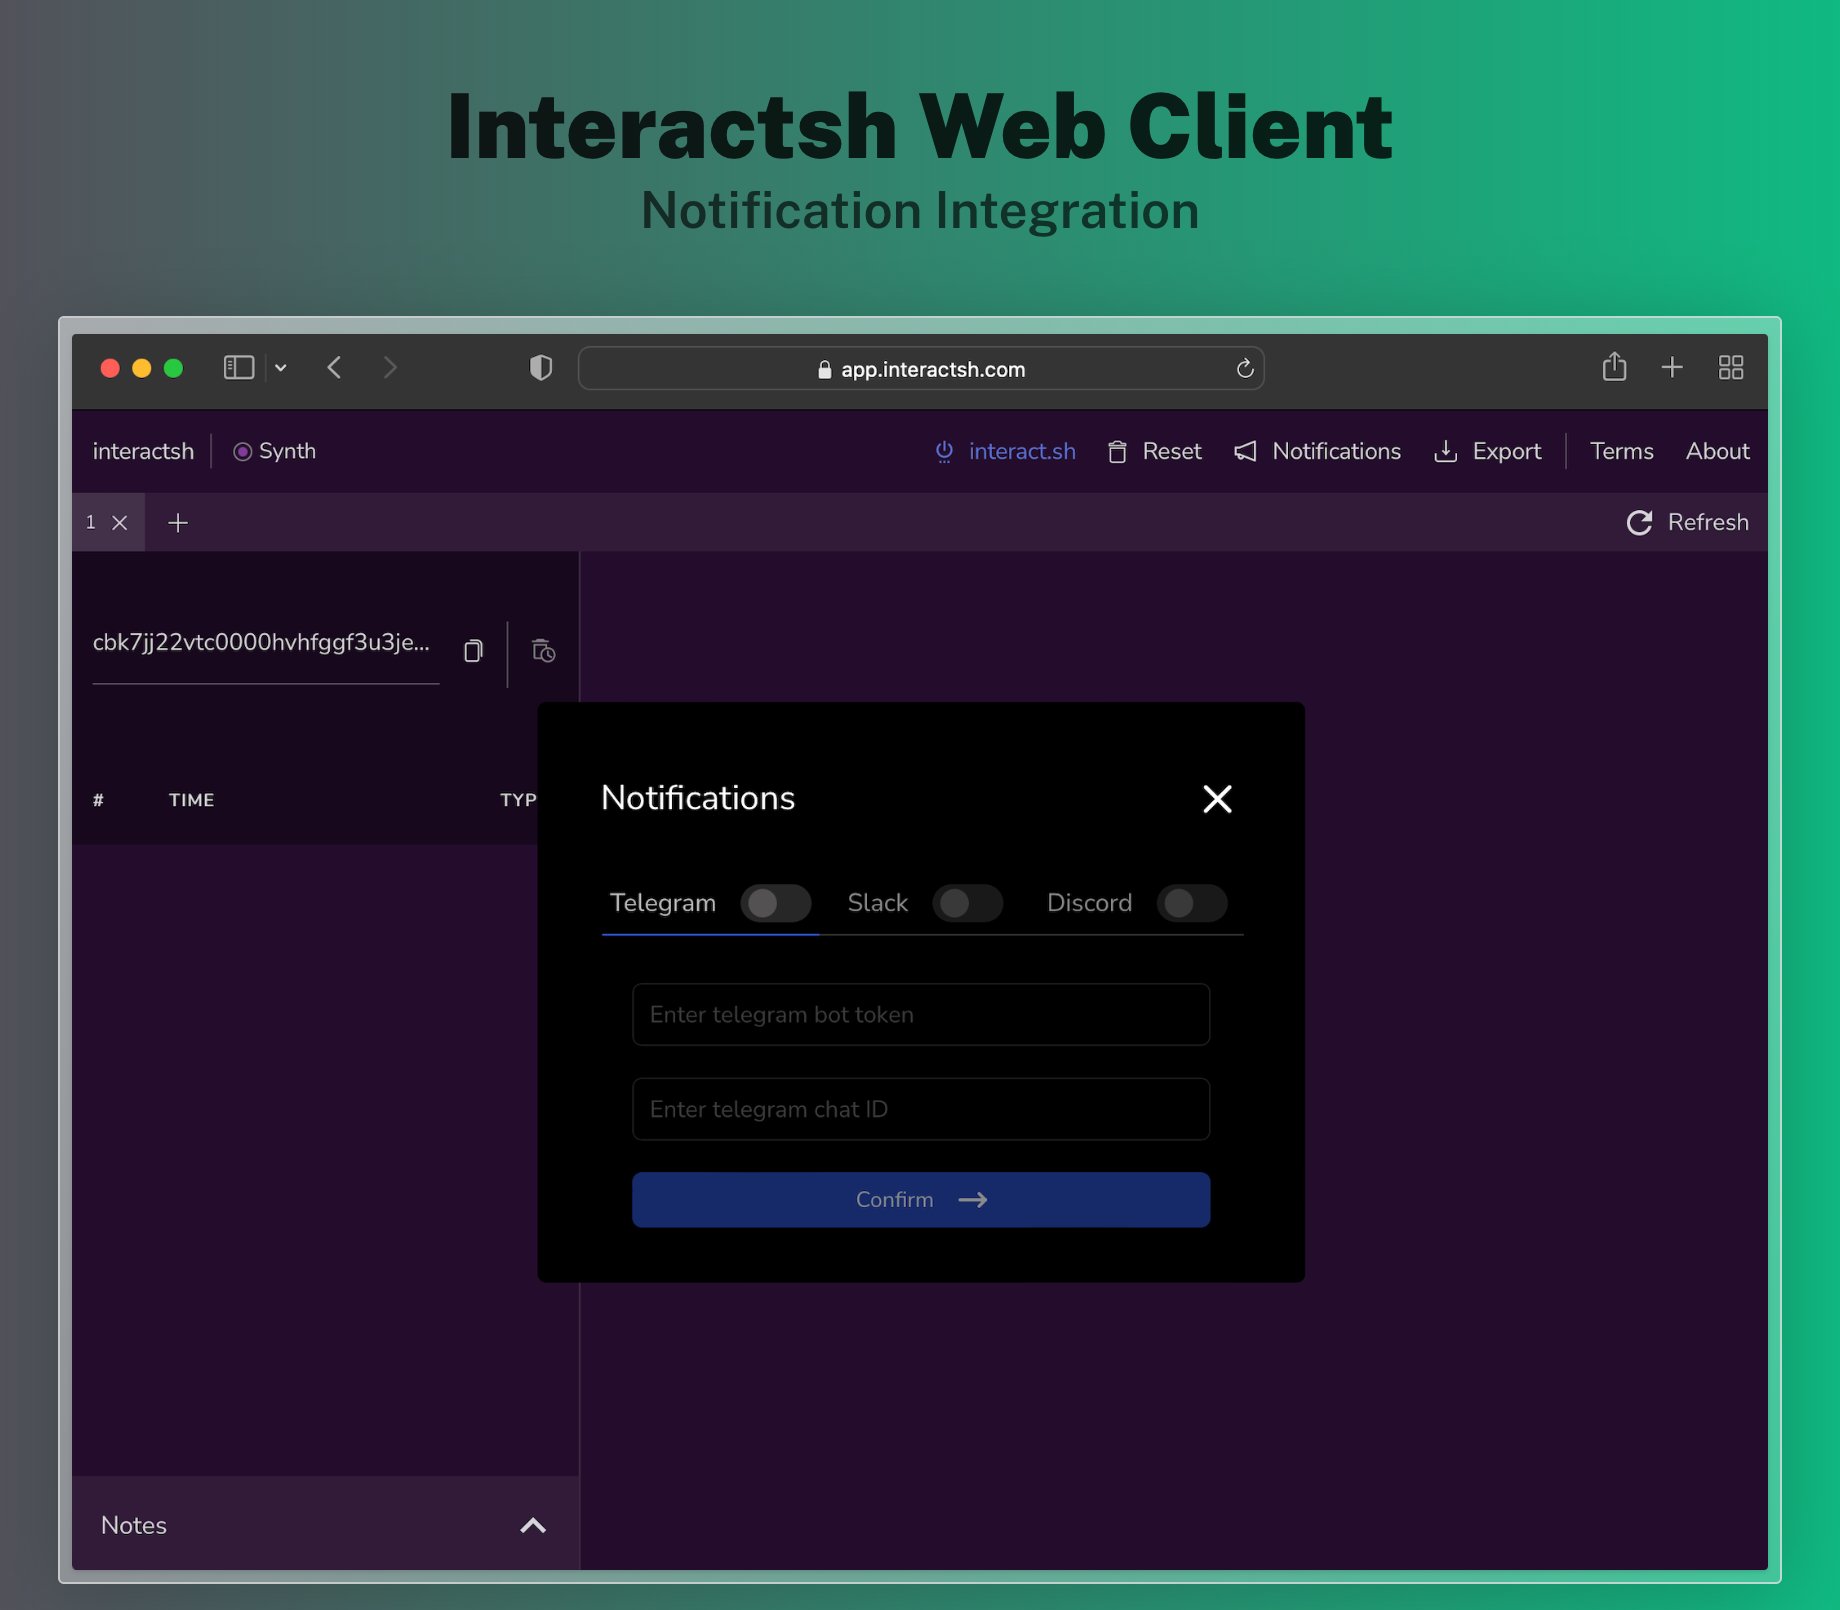Image resolution: width=1840 pixels, height=1610 pixels.
Task: Enable the Discord notification toggle
Action: (x=1192, y=903)
